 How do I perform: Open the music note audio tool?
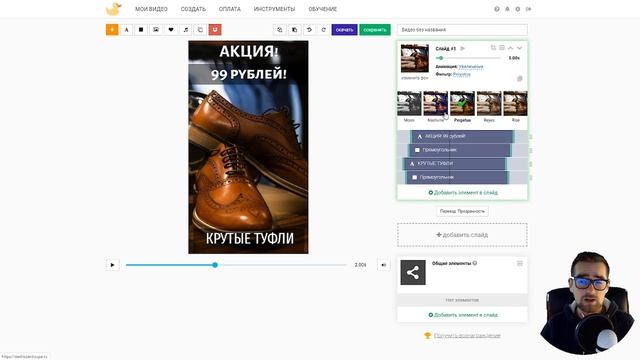185,30
